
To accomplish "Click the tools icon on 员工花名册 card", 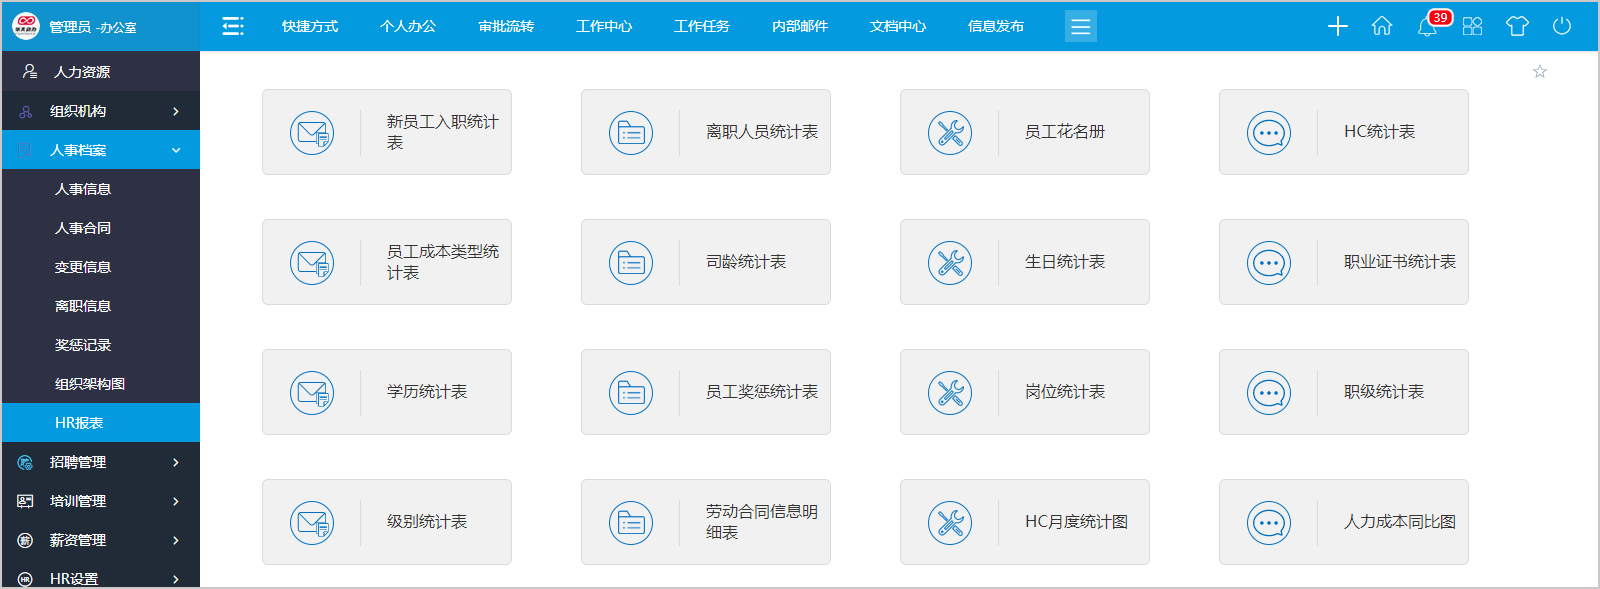I will coord(950,132).
